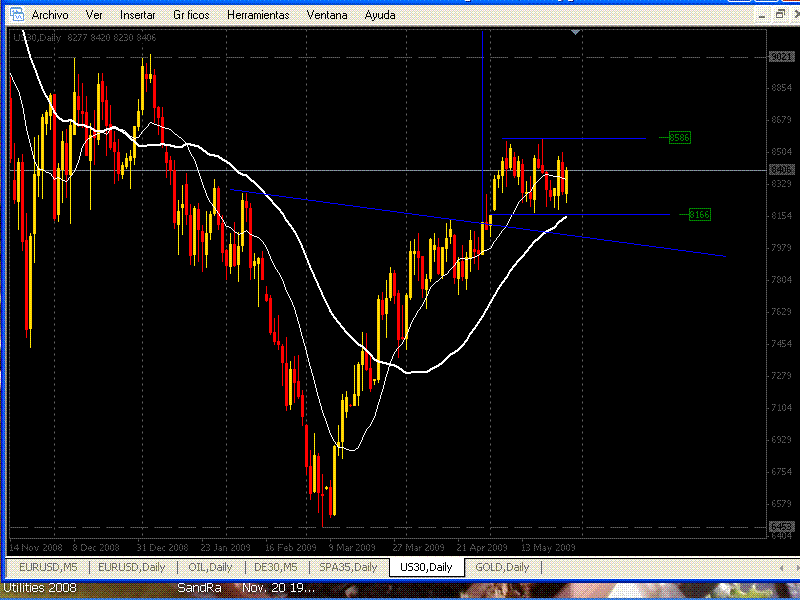Switch to the EURUSD,M5 chart tab

[48, 567]
